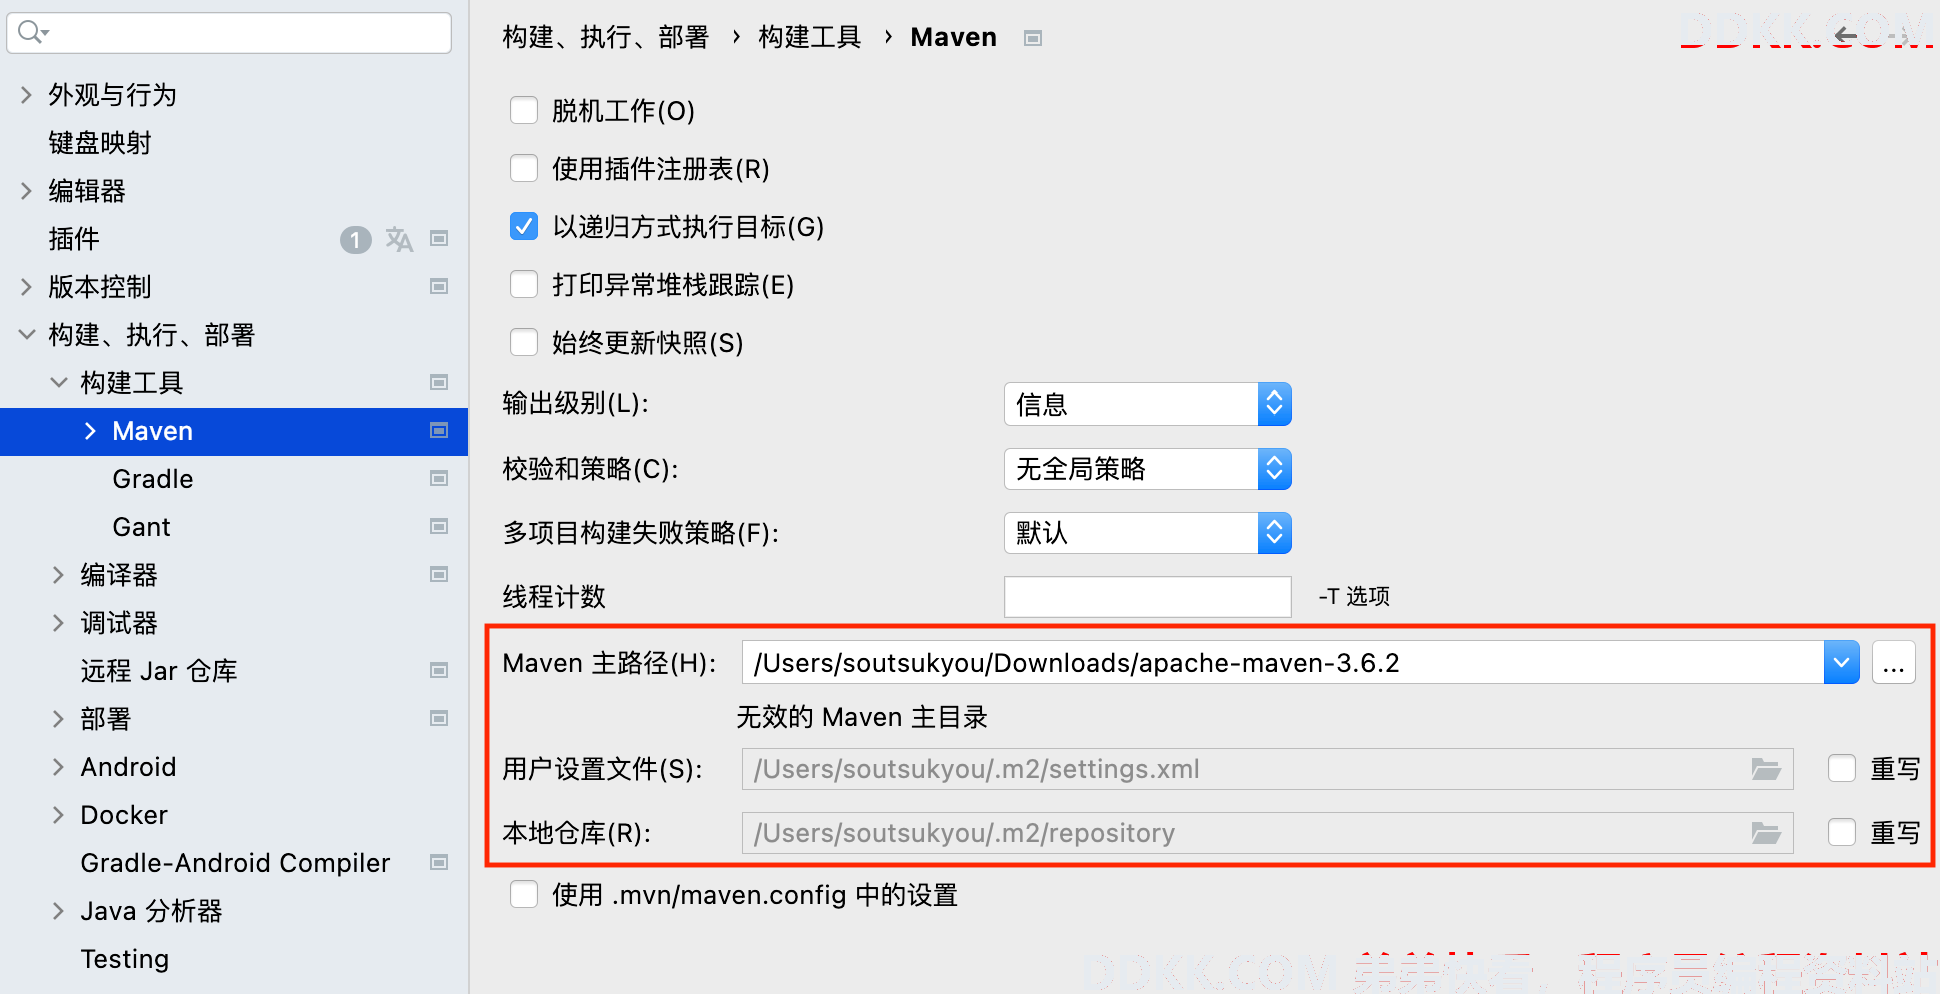
Task: Click the 构建工具 breadcrumb link
Action: pyautogui.click(x=810, y=37)
